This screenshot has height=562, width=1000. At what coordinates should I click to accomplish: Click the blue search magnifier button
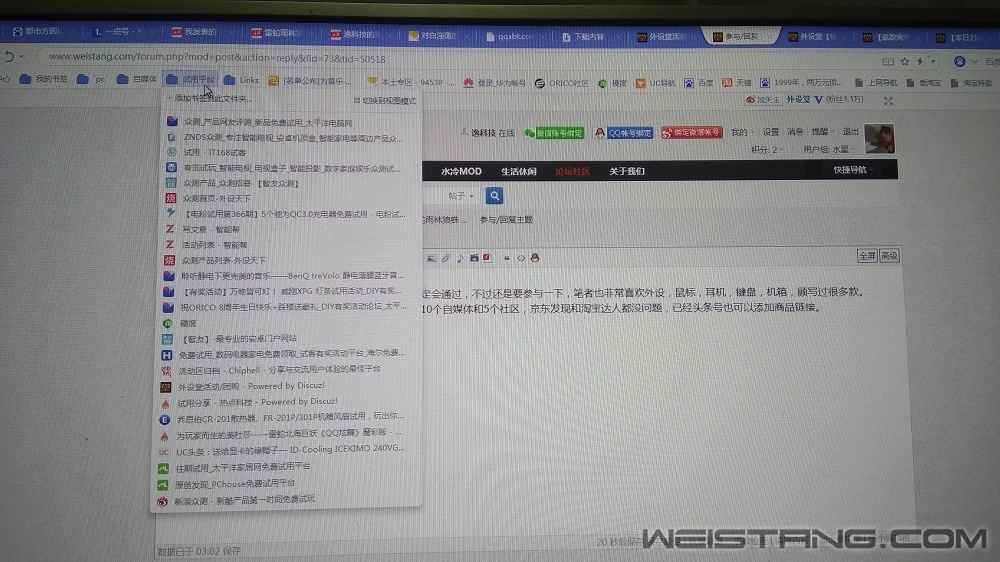coord(494,196)
